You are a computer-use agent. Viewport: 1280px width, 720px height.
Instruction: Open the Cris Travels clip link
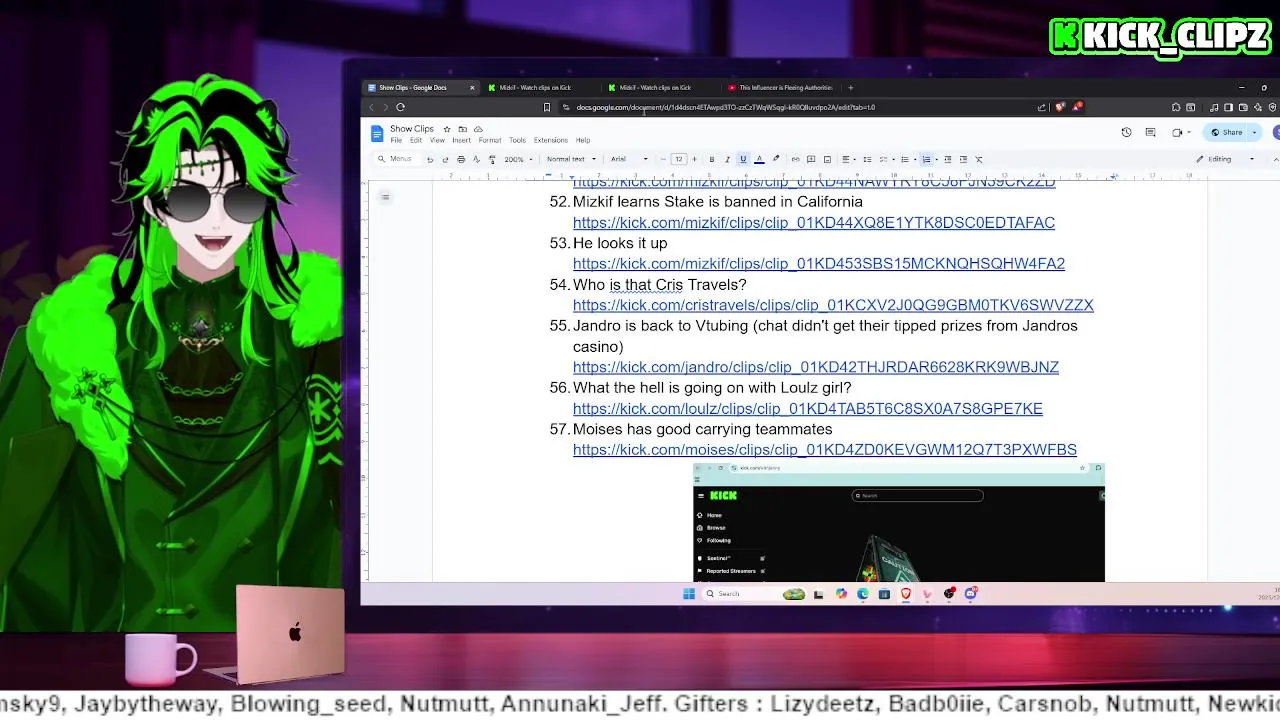point(833,305)
